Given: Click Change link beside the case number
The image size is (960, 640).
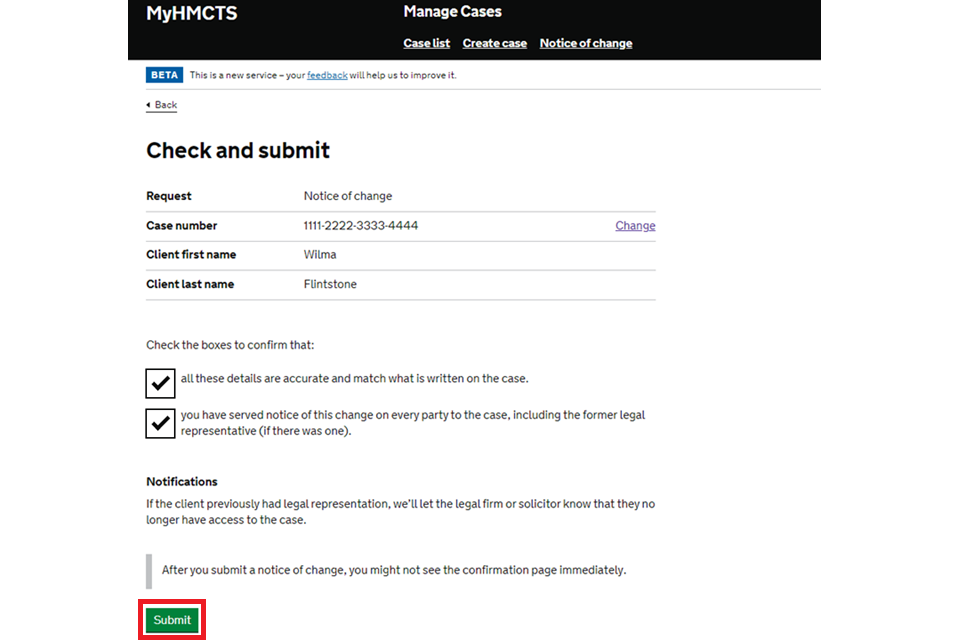Looking at the screenshot, I should pyautogui.click(x=635, y=226).
